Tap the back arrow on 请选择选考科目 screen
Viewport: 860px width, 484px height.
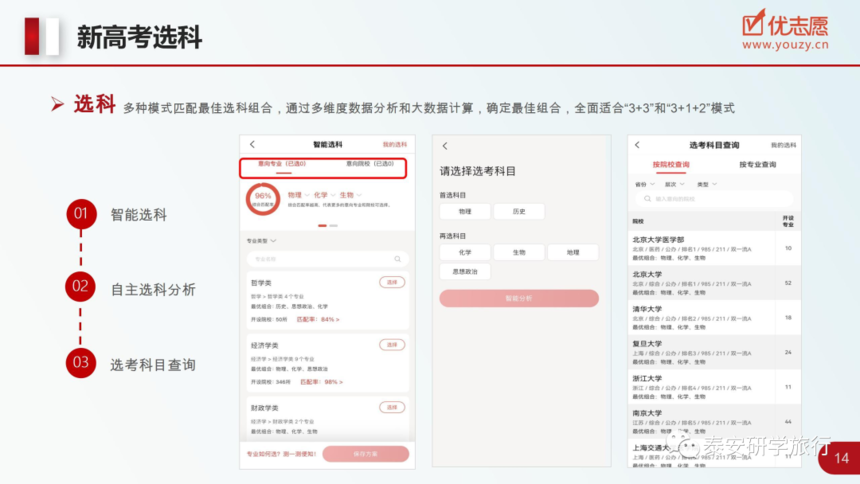coord(445,146)
